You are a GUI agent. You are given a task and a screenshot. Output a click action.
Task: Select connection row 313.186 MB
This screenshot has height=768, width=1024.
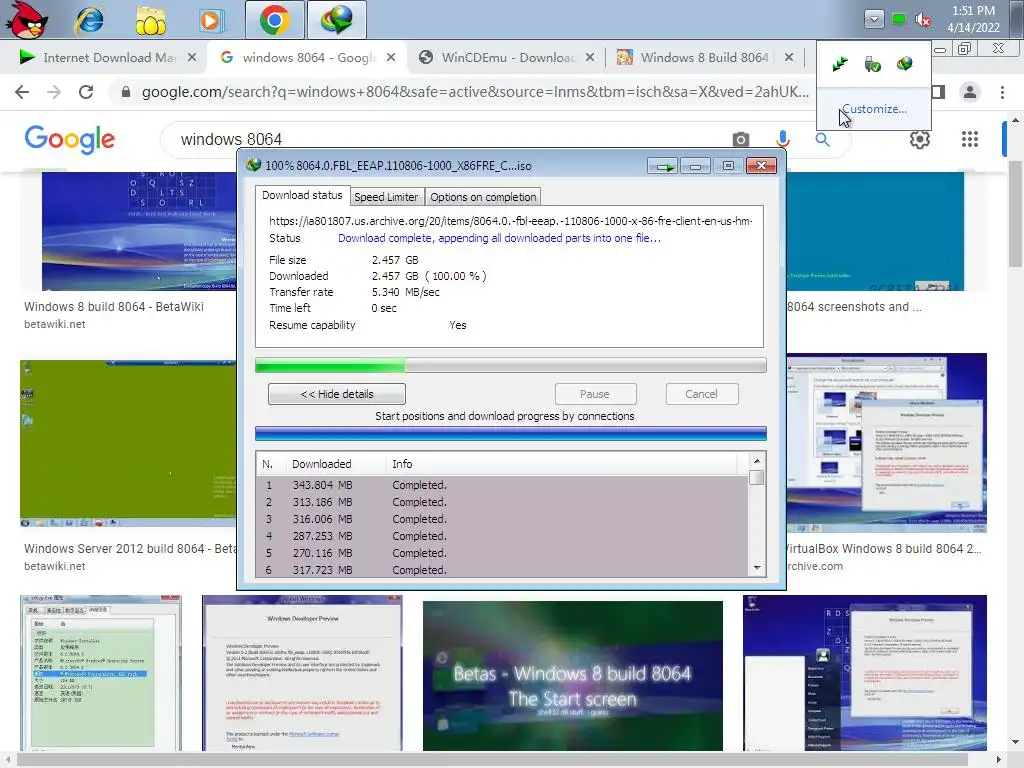tap(502, 502)
